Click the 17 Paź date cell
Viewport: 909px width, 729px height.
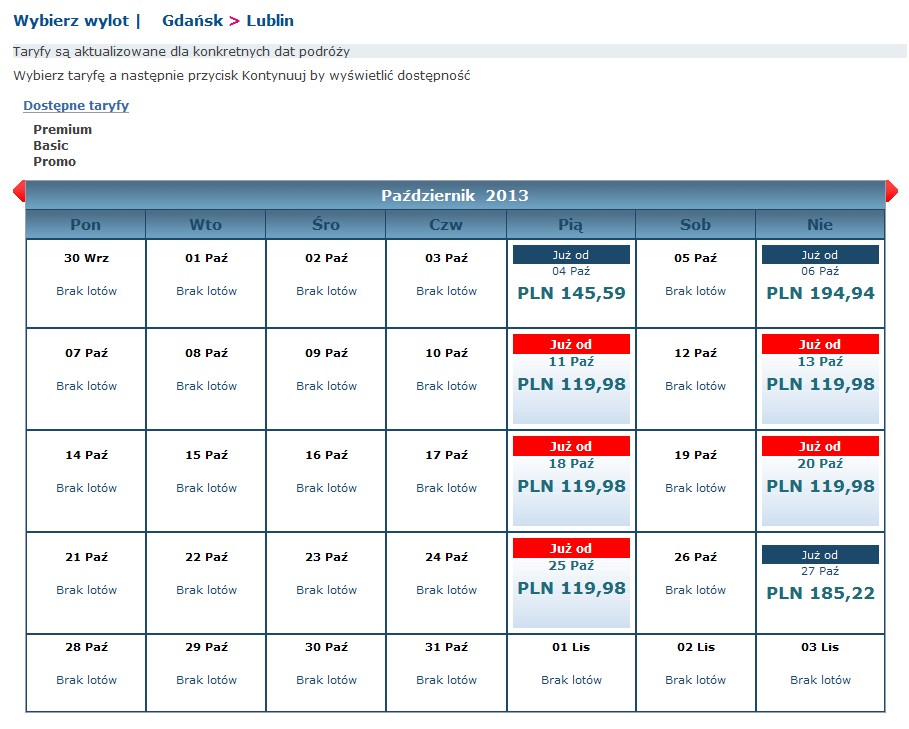pyautogui.click(x=446, y=481)
